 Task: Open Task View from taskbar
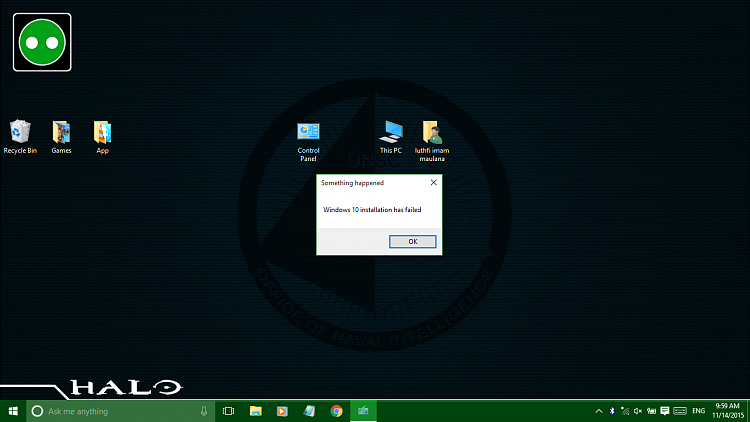[x=229, y=411]
